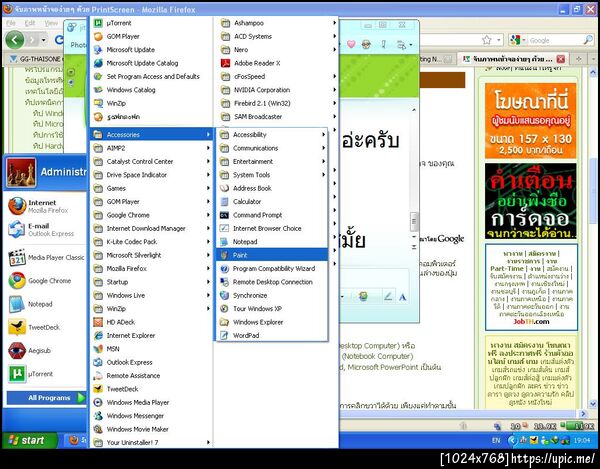
Task: Launch Adobe Reader X
Action: tap(278, 63)
